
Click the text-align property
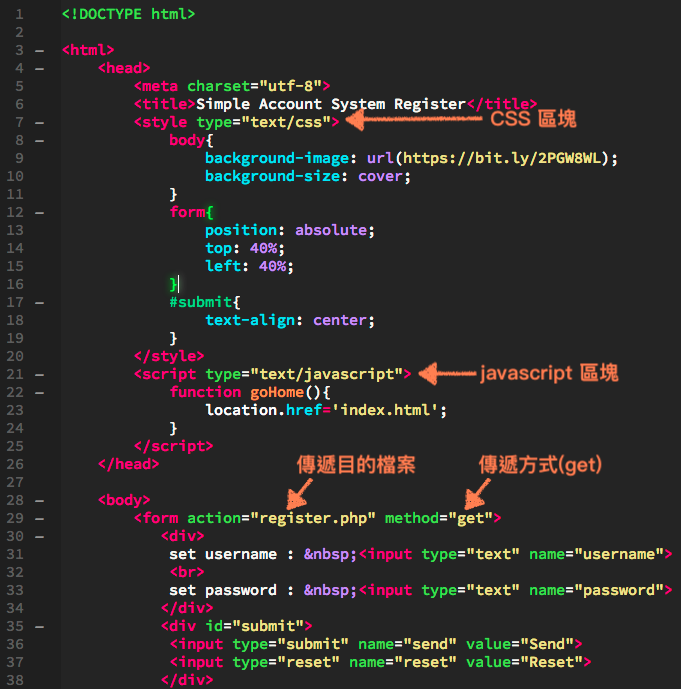tap(250, 320)
